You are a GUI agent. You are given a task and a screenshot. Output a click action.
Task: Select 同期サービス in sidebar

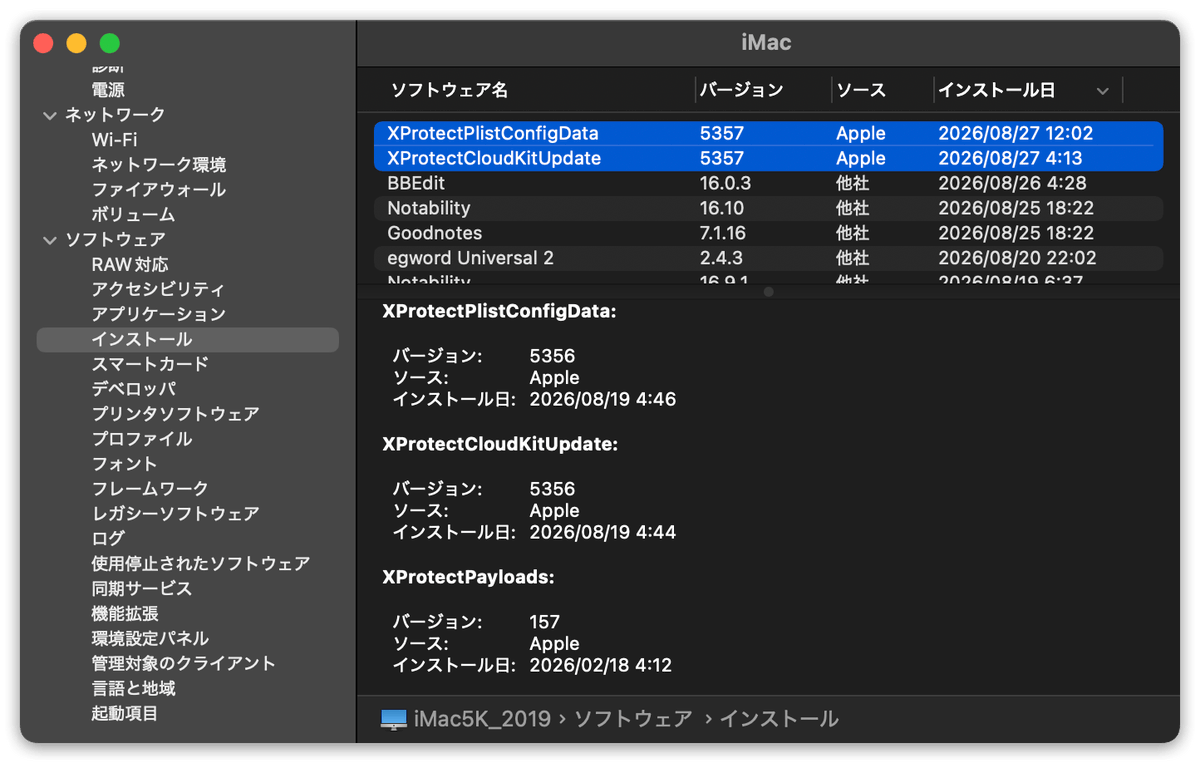(141, 589)
